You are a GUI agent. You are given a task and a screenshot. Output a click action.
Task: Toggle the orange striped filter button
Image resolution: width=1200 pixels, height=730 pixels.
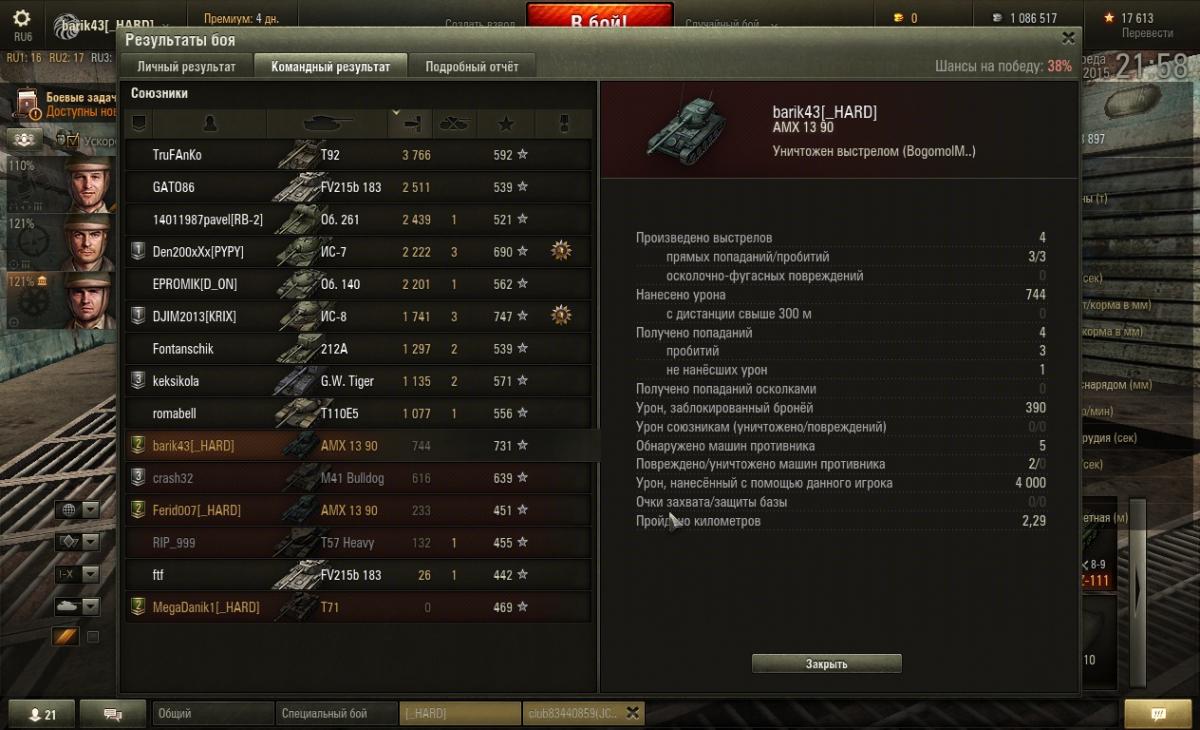tap(66, 637)
